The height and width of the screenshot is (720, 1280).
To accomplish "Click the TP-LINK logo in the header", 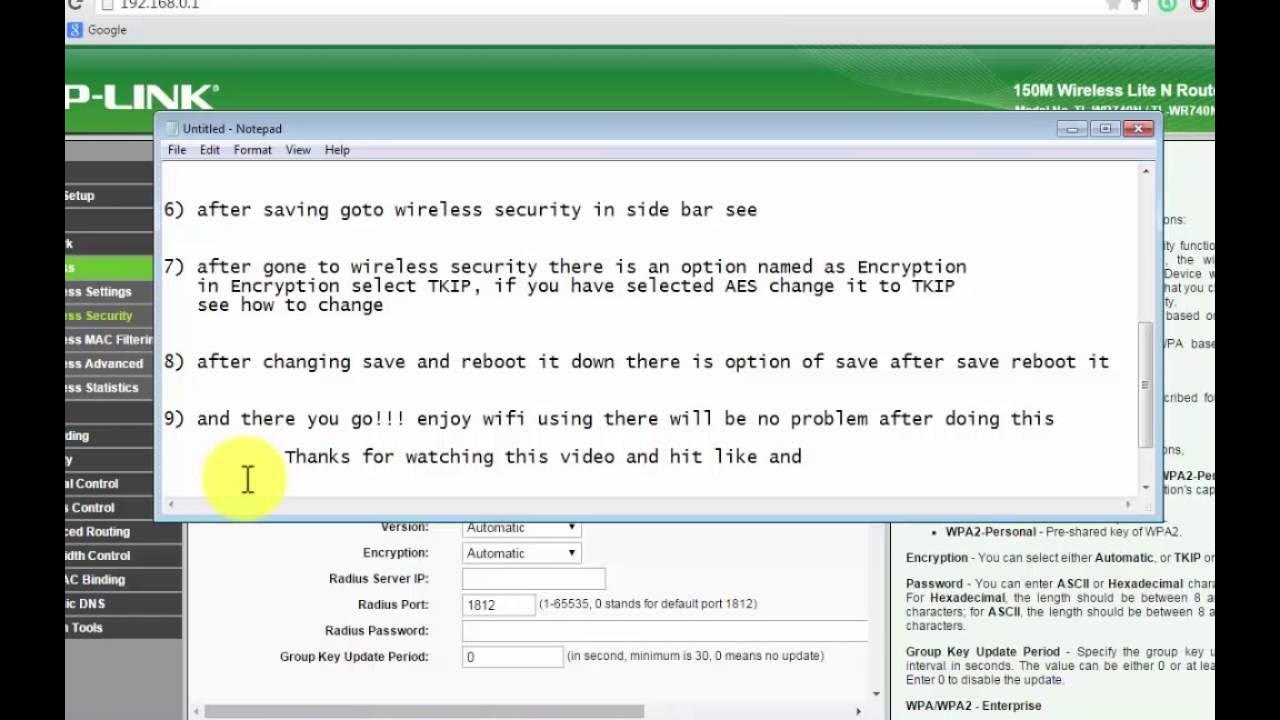I will pos(142,97).
